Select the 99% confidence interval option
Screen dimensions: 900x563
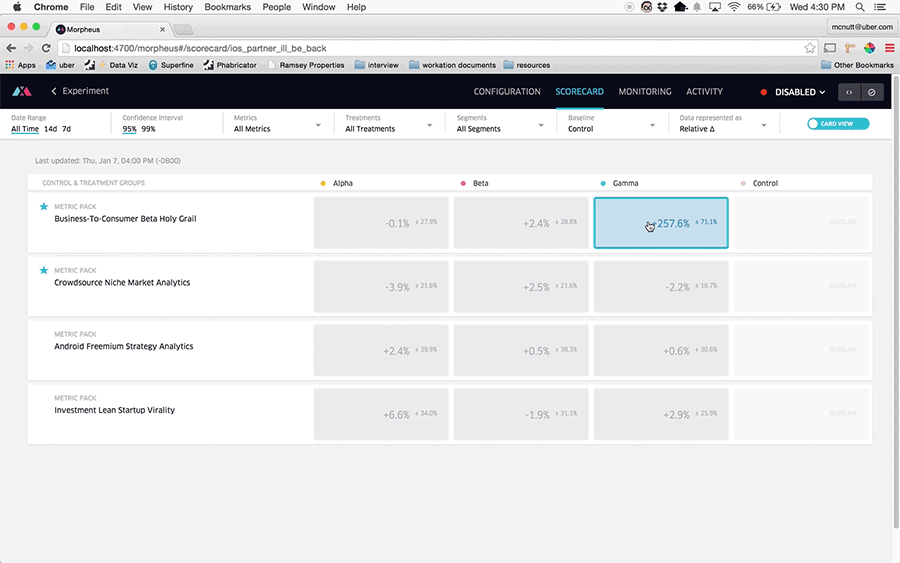(148, 129)
